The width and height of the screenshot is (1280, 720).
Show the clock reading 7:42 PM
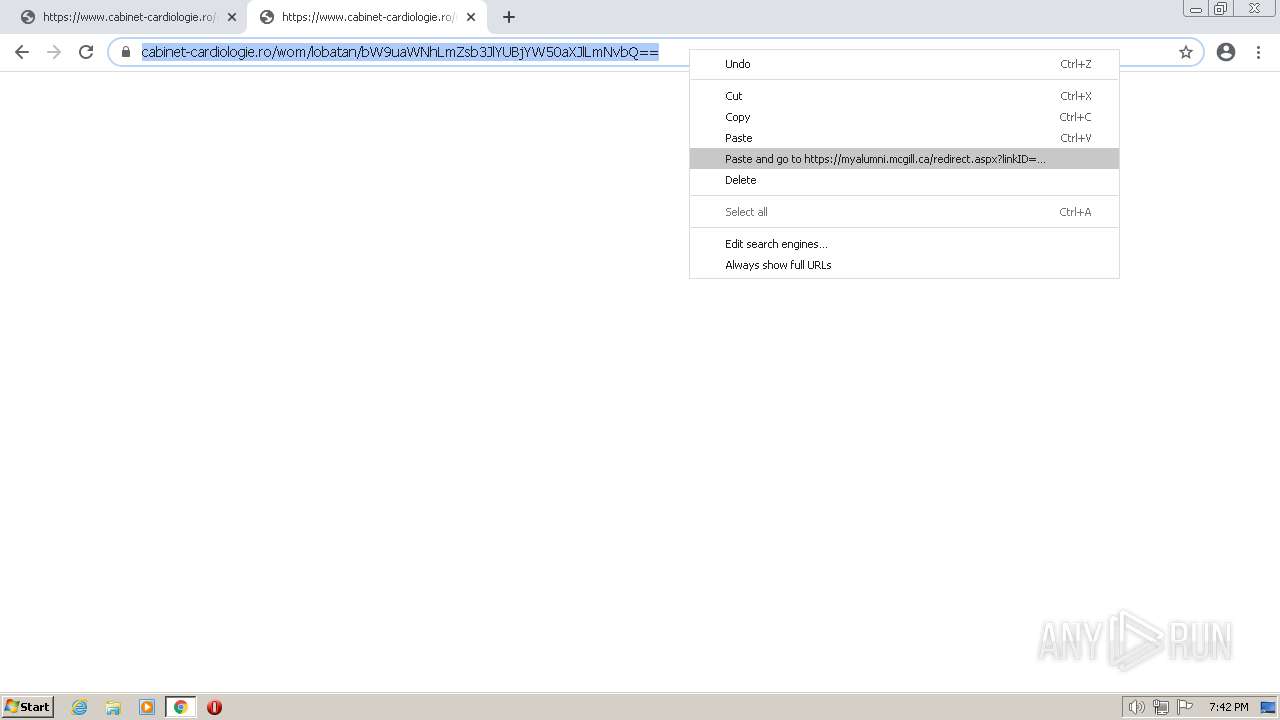1228,707
